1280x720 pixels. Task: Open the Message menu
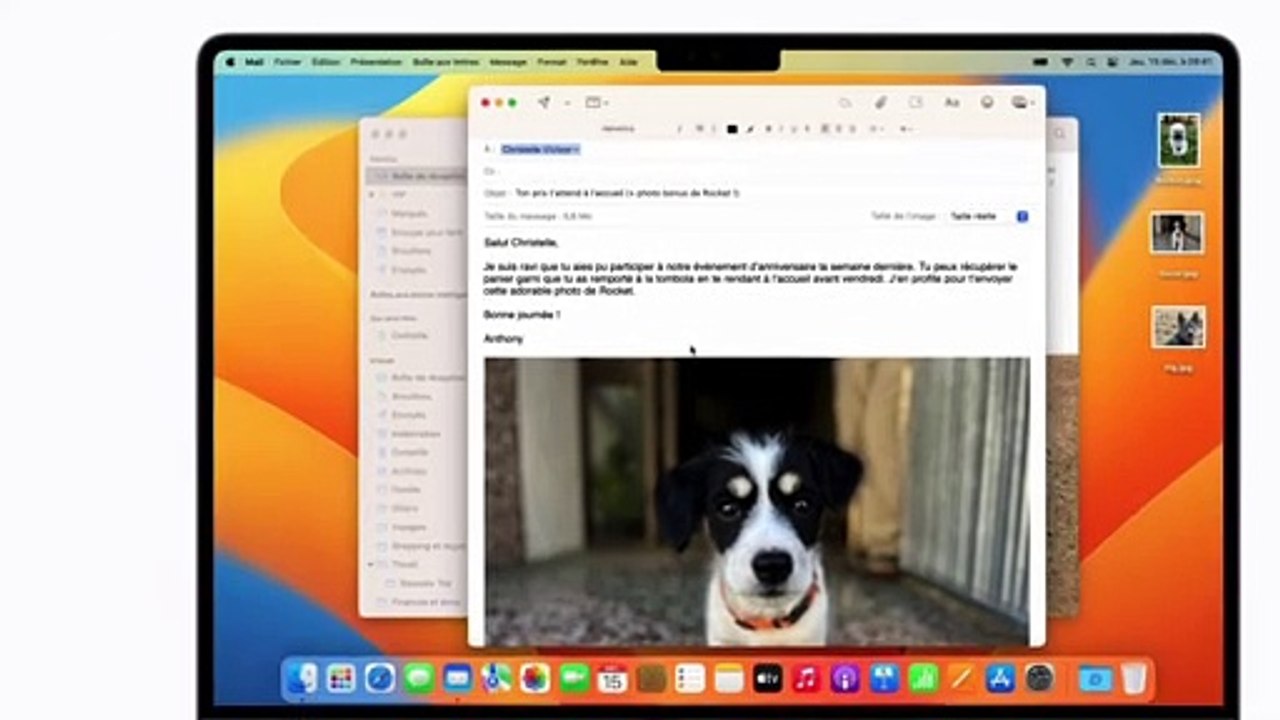(x=508, y=62)
